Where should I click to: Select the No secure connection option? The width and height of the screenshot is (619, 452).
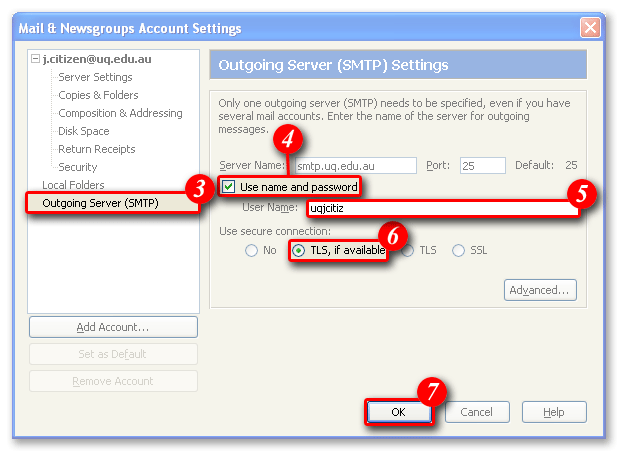click(252, 251)
